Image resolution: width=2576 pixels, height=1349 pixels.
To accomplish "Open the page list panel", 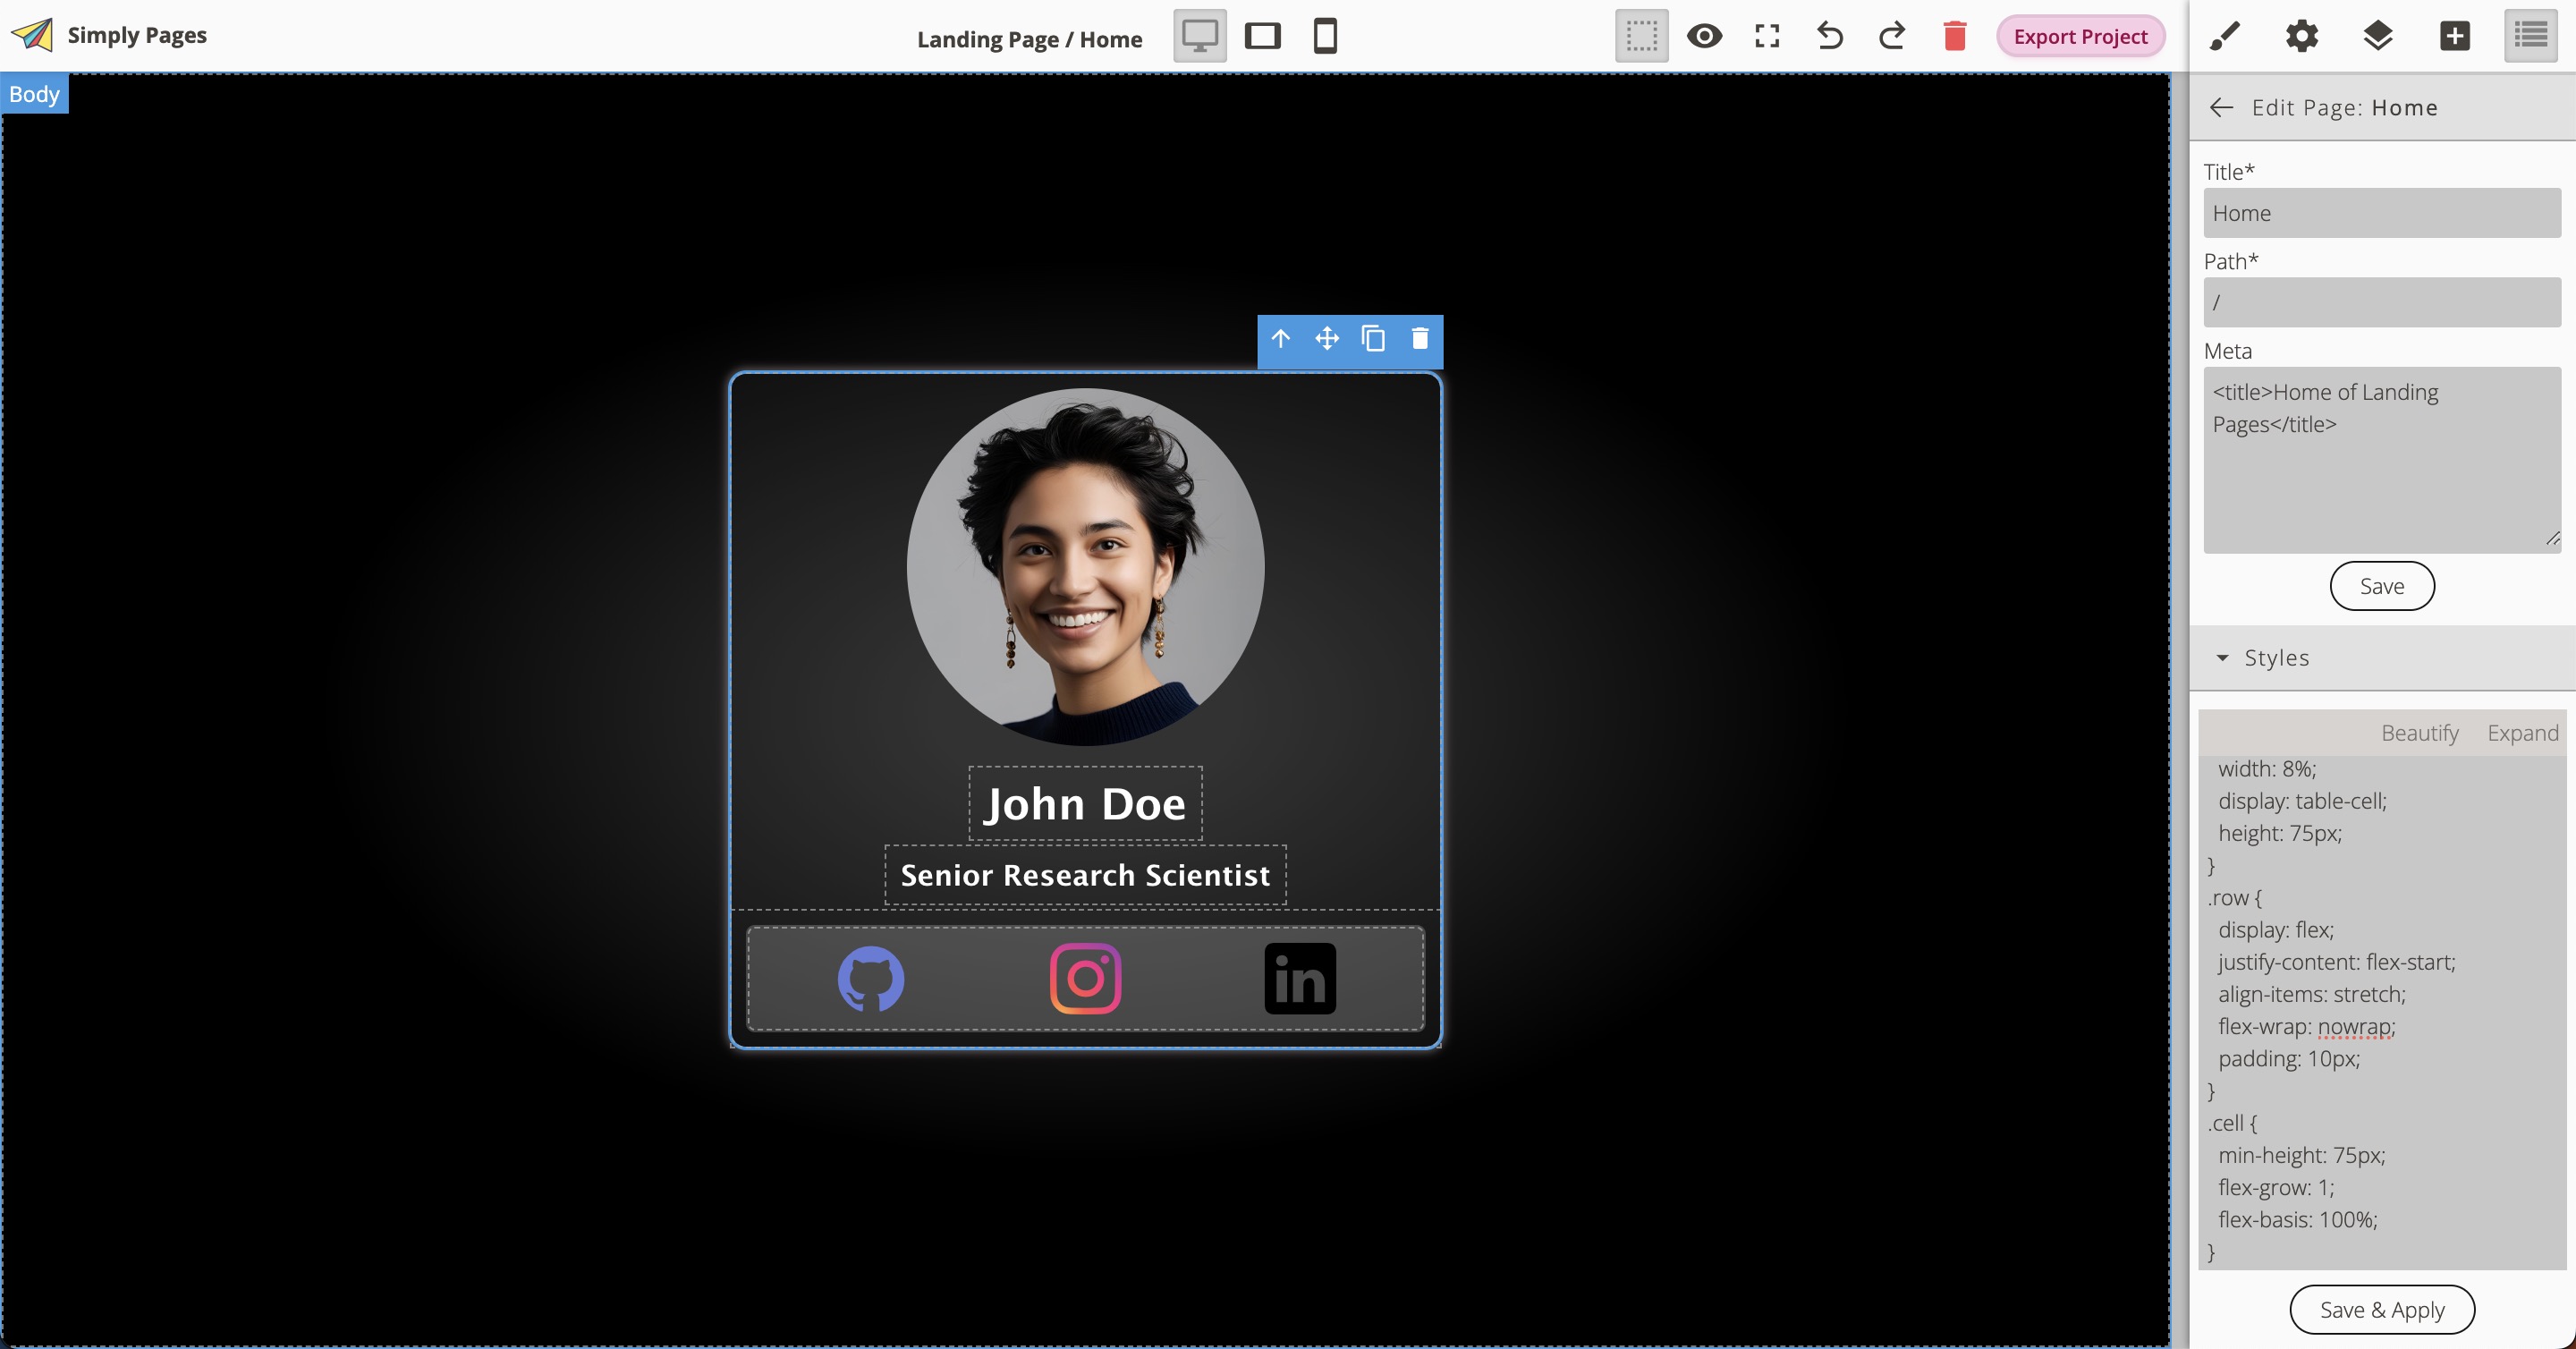I will coord(2532,36).
